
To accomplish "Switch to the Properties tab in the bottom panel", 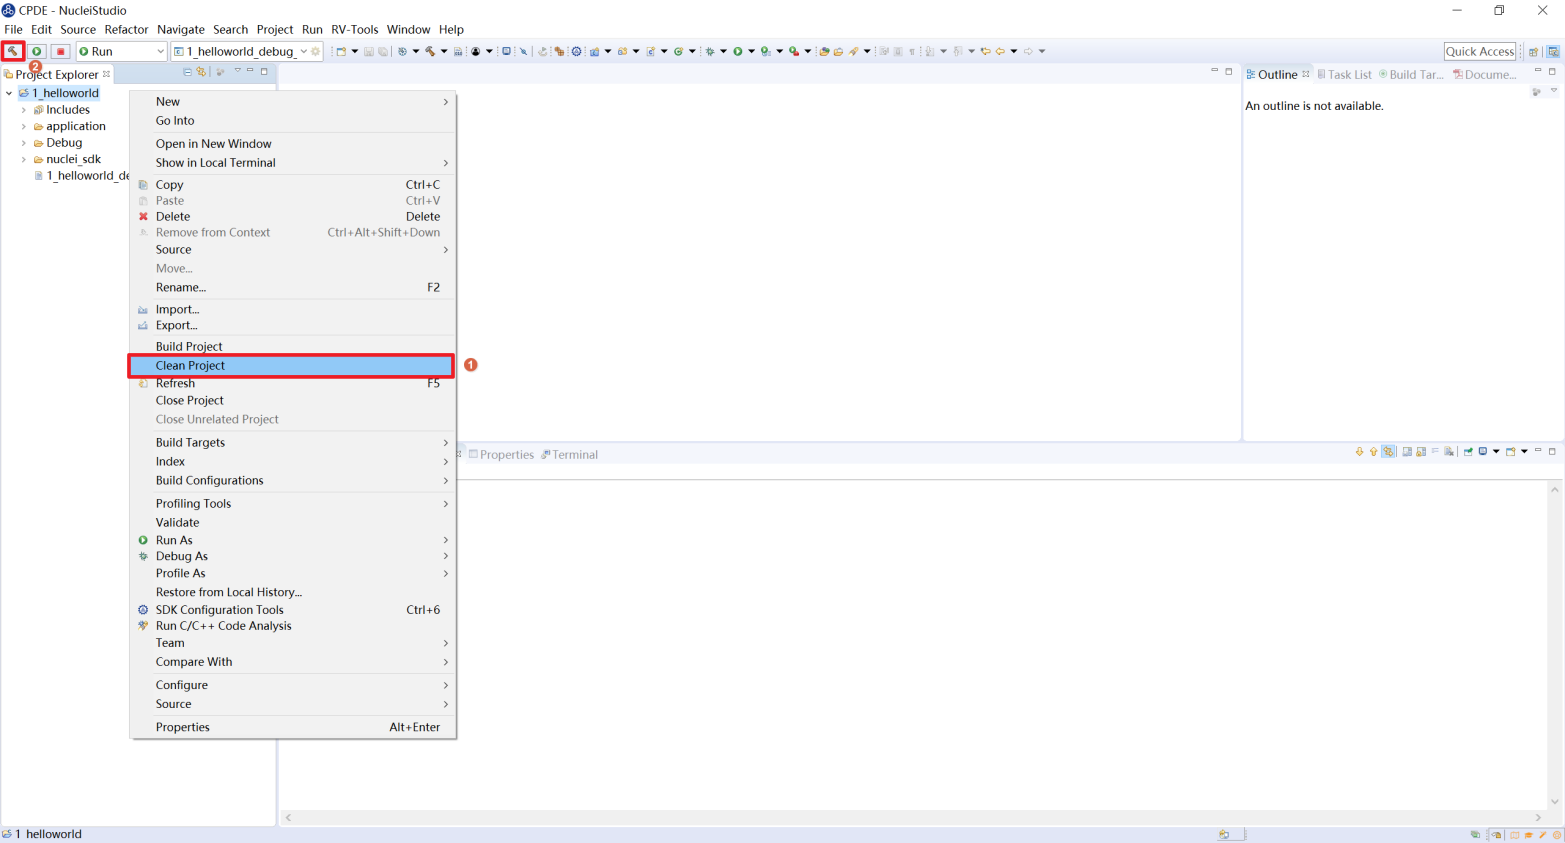I will pos(502,455).
